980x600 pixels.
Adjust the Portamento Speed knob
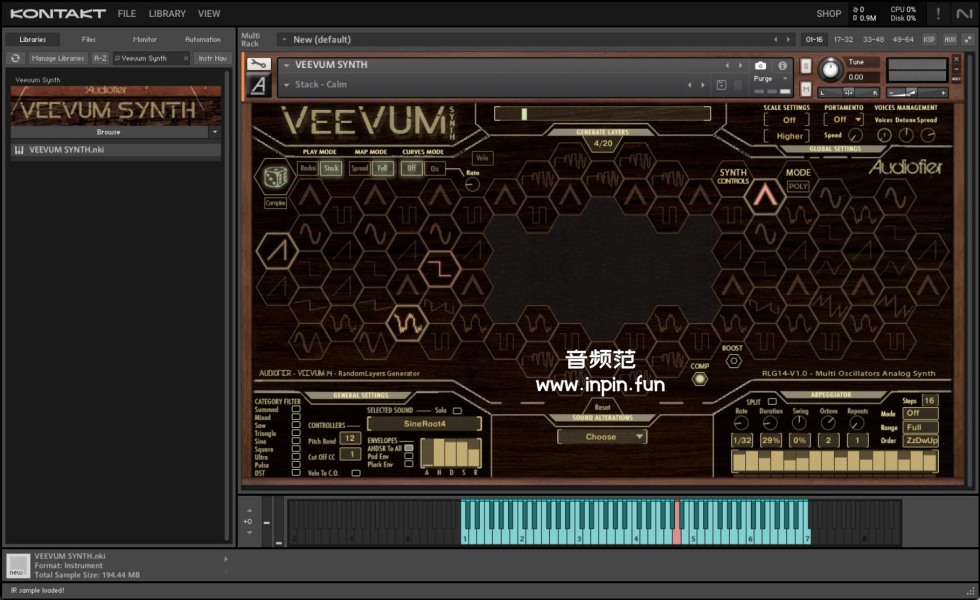point(855,135)
